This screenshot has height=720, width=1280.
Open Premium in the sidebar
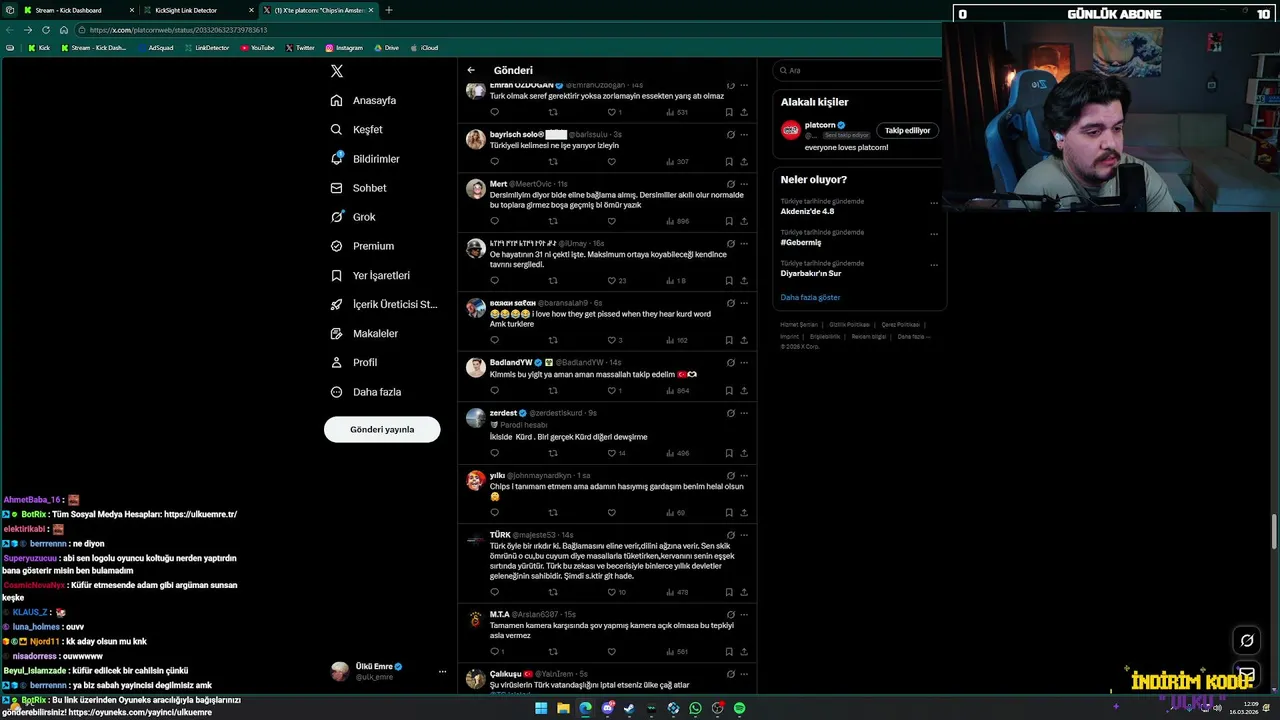pyautogui.click(x=362, y=246)
